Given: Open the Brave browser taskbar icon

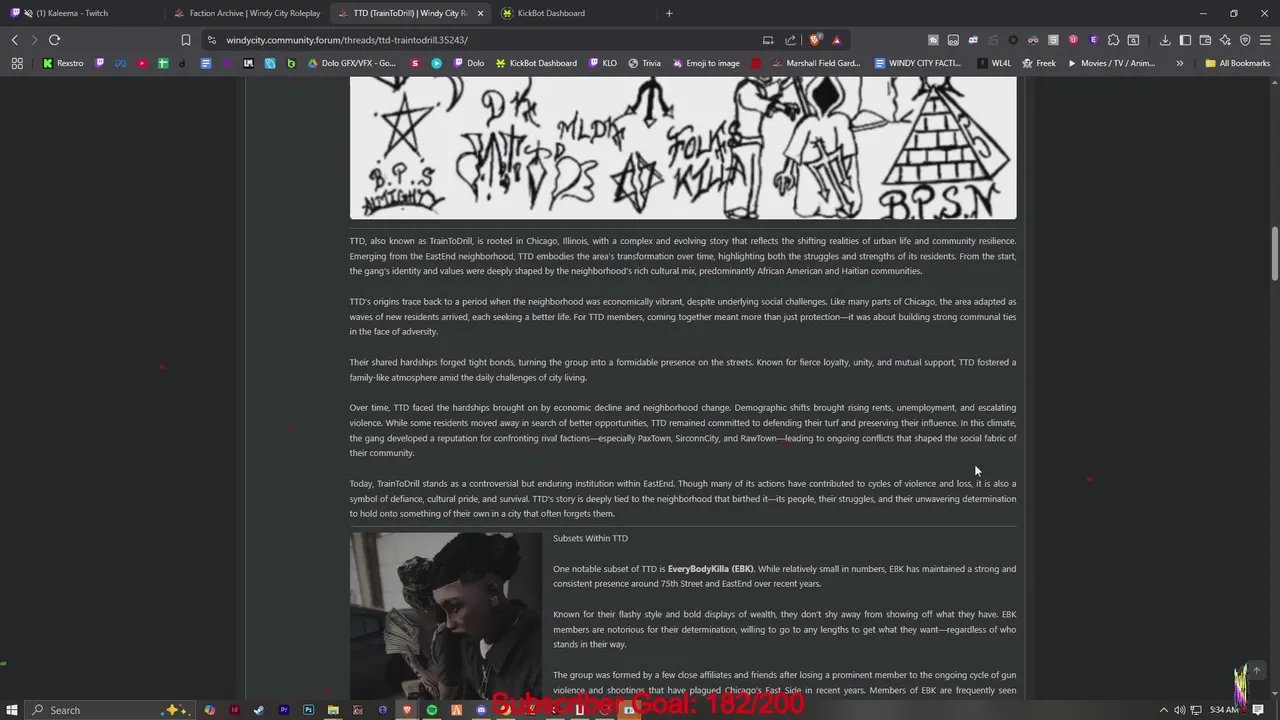Looking at the screenshot, I should 407,710.
